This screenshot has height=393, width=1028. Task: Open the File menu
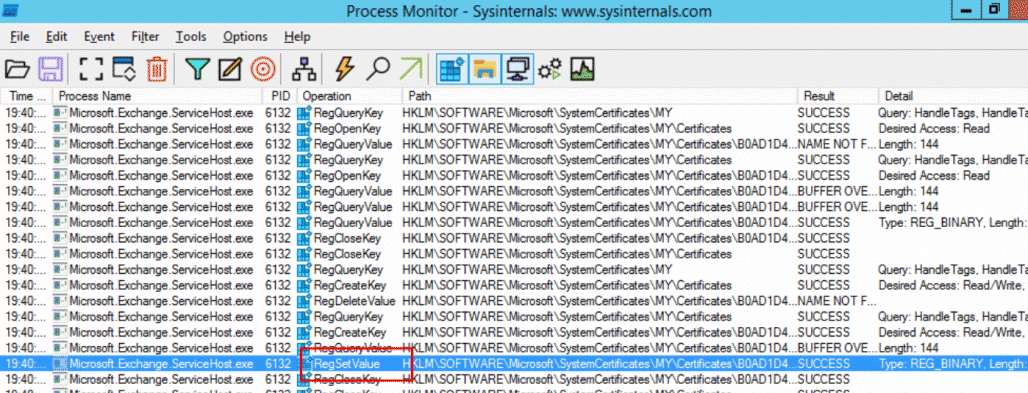pyautogui.click(x=20, y=37)
